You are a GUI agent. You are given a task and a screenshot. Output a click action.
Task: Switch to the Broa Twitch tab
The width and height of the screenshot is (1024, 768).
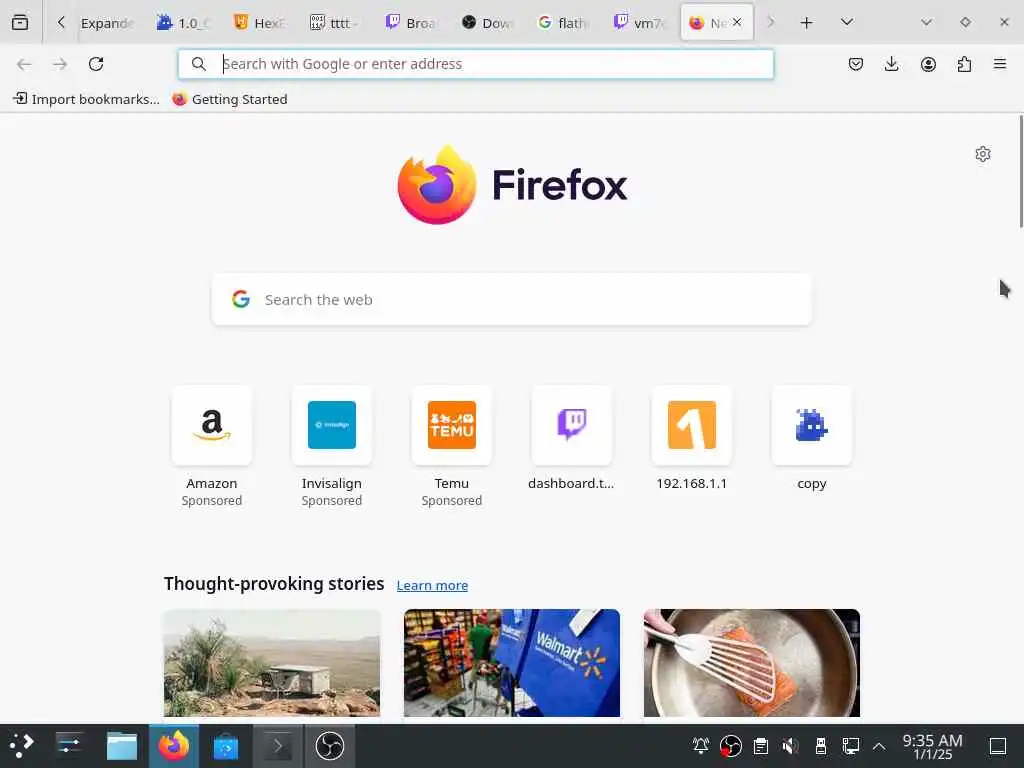[412, 23]
